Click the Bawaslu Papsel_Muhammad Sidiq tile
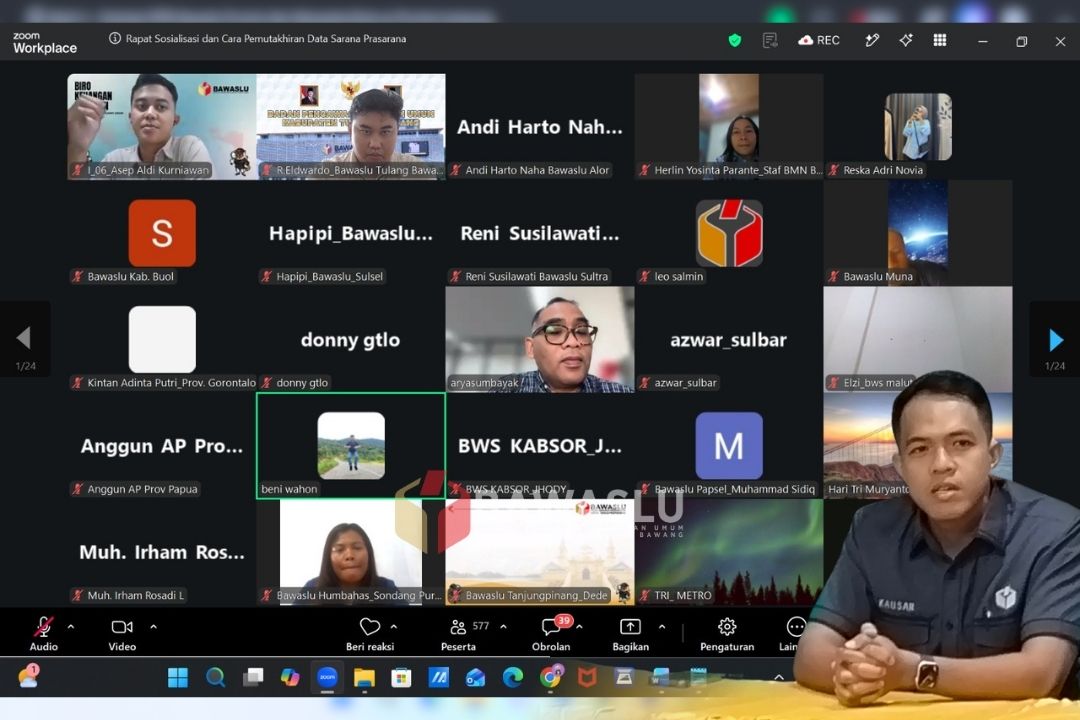This screenshot has width=1080, height=720. tap(729, 446)
